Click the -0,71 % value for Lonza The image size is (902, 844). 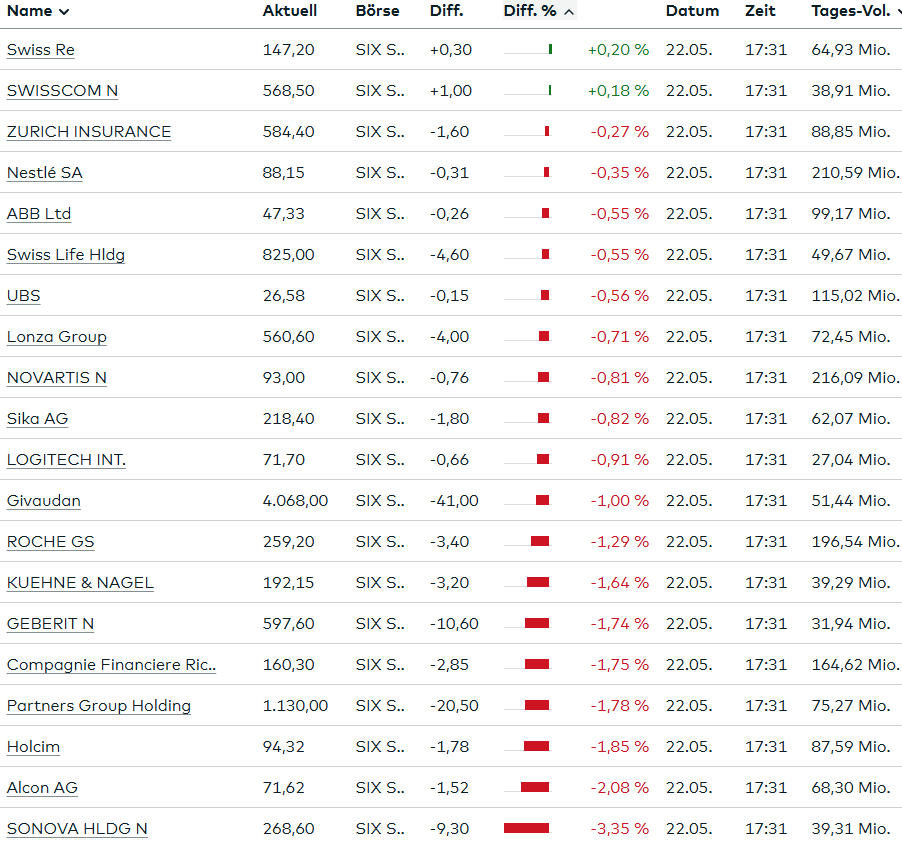tap(620, 337)
